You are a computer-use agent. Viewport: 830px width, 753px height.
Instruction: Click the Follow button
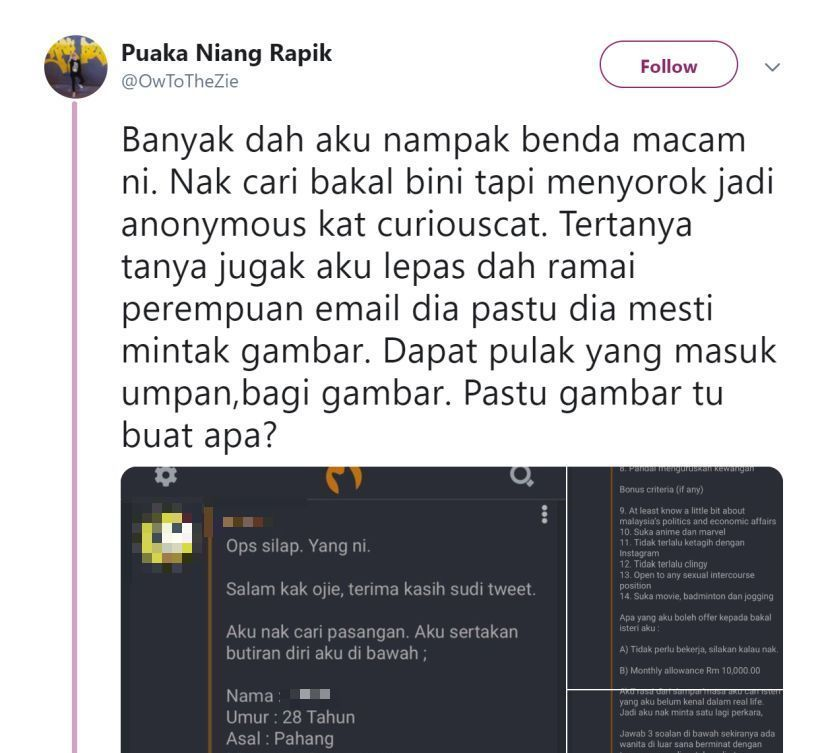(668, 65)
